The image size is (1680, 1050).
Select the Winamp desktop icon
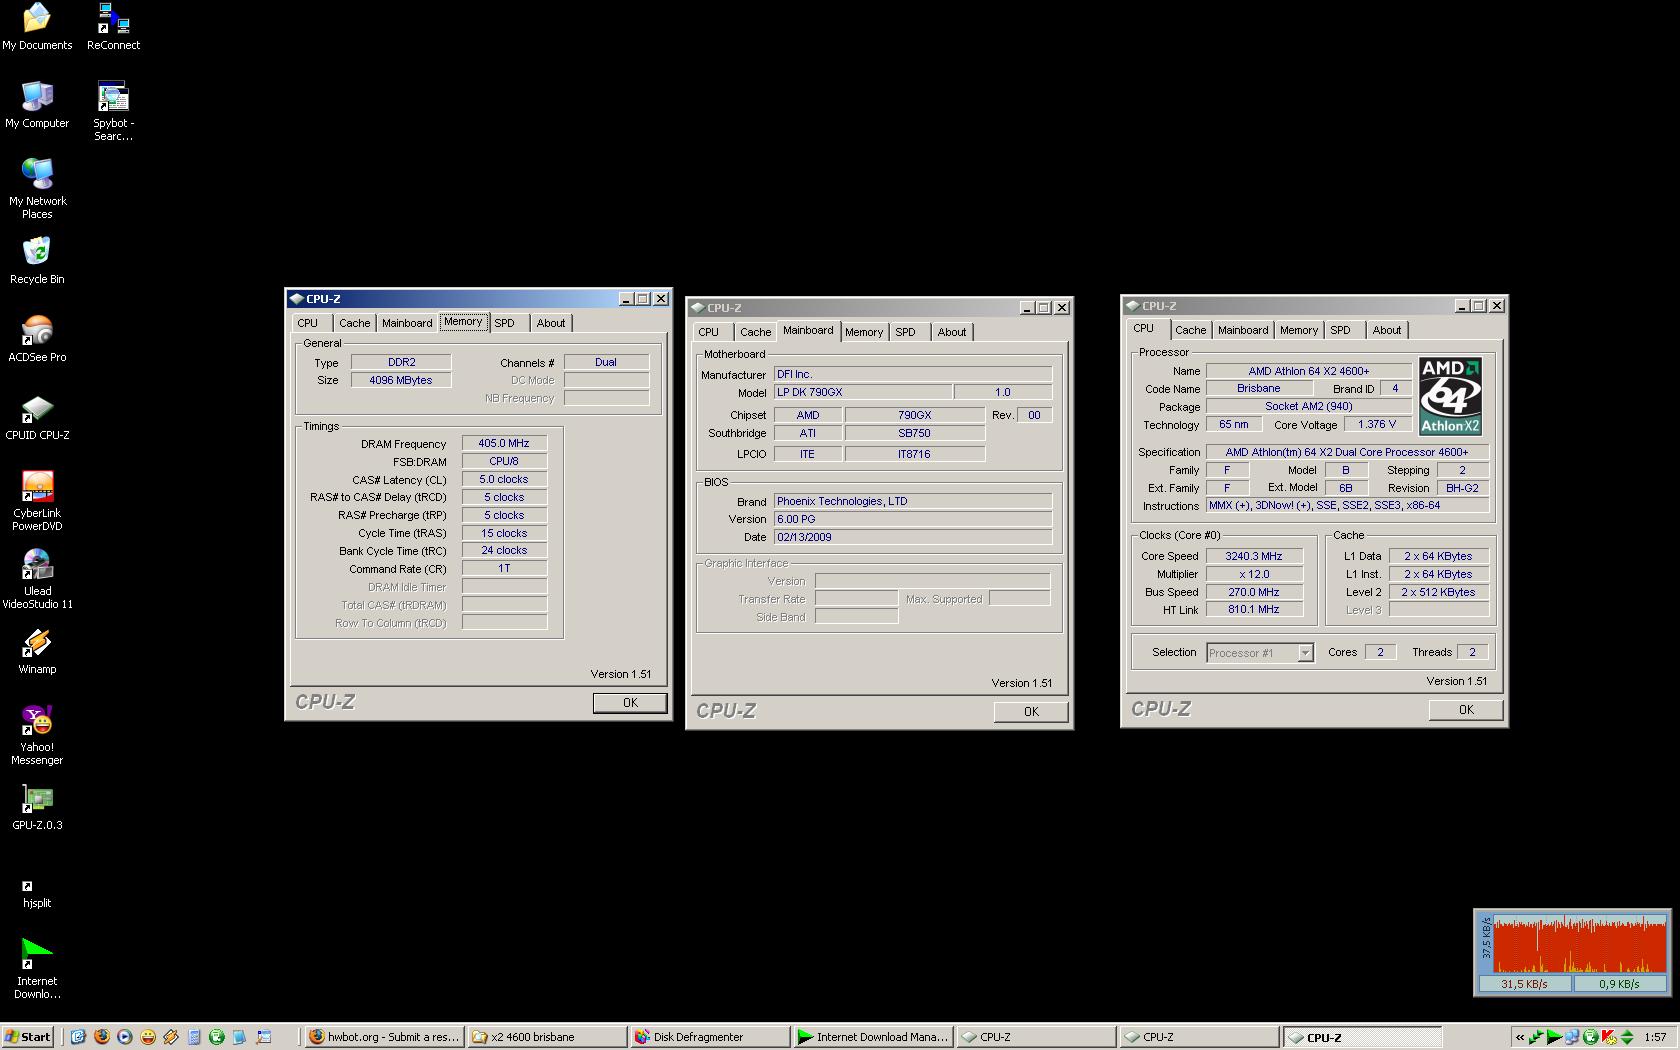[37, 651]
